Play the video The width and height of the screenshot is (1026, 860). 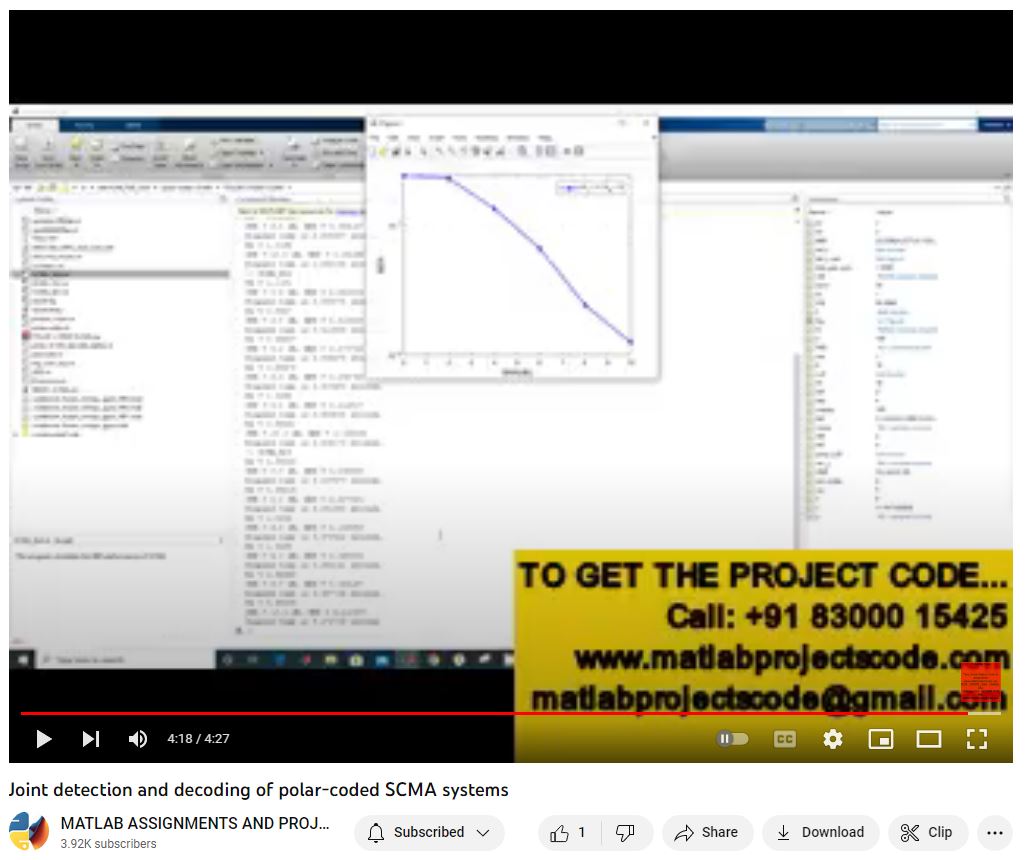44,739
